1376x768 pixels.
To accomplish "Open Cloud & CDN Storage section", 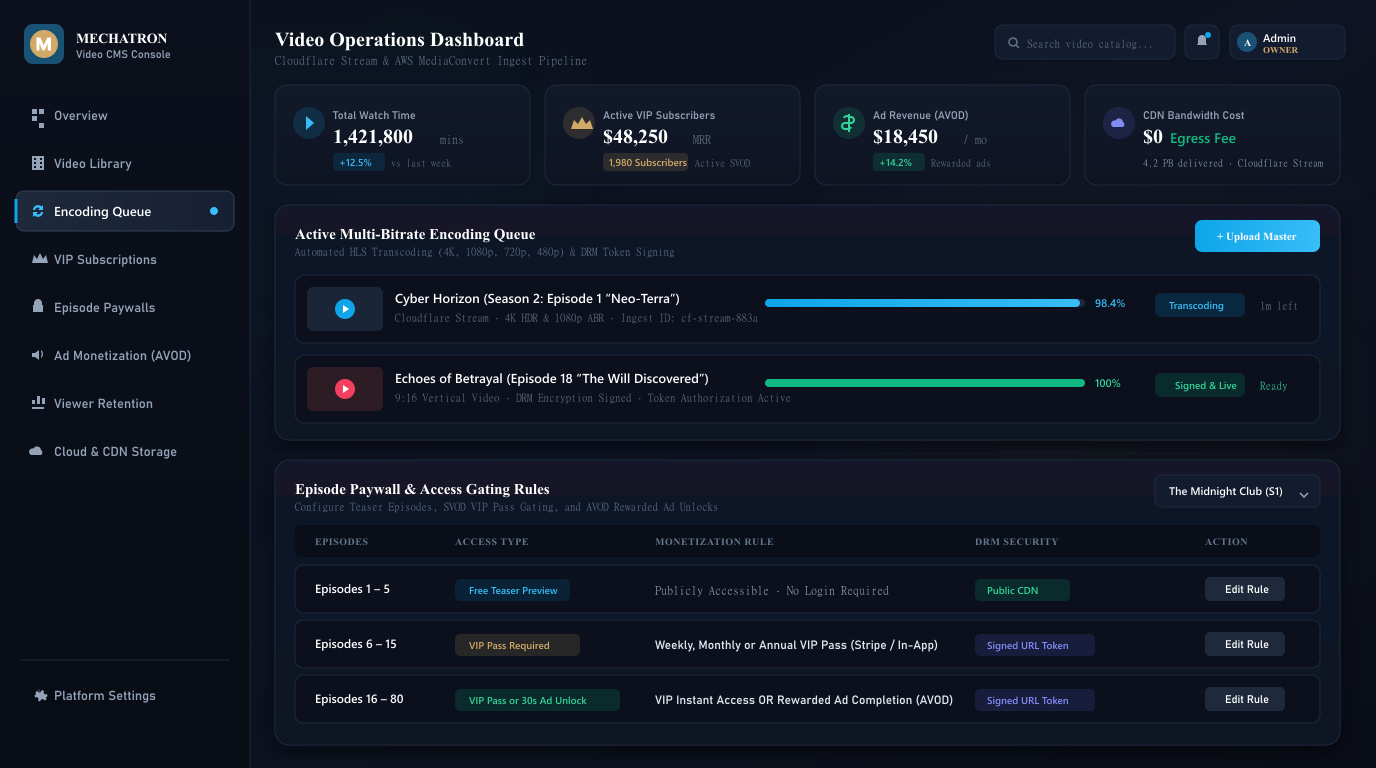I will tap(125, 451).
